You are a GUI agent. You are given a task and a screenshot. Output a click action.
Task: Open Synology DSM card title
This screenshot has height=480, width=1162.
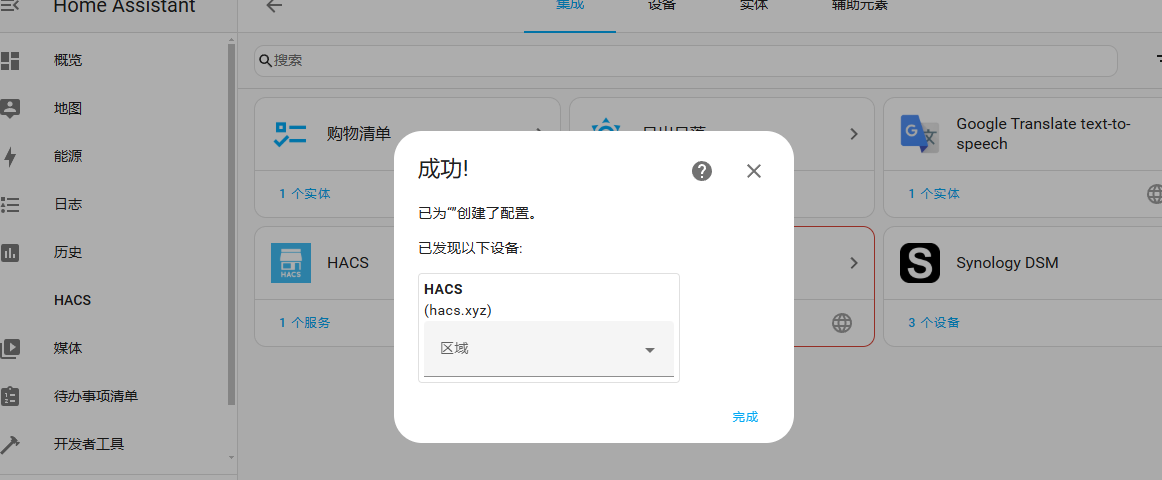point(1007,263)
